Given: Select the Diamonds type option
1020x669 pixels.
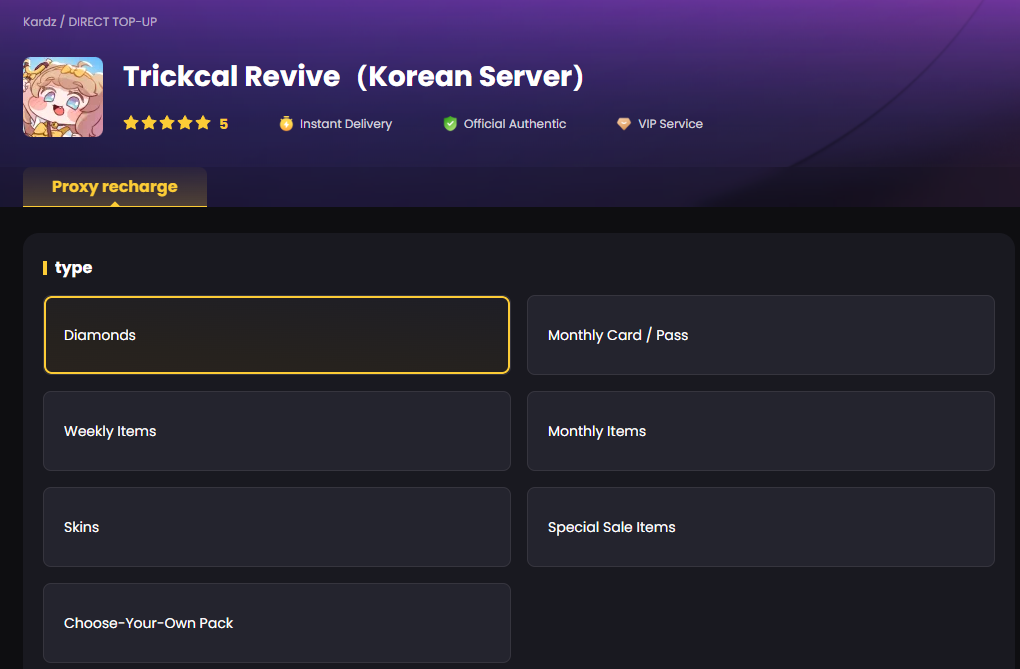Looking at the screenshot, I should pos(277,335).
